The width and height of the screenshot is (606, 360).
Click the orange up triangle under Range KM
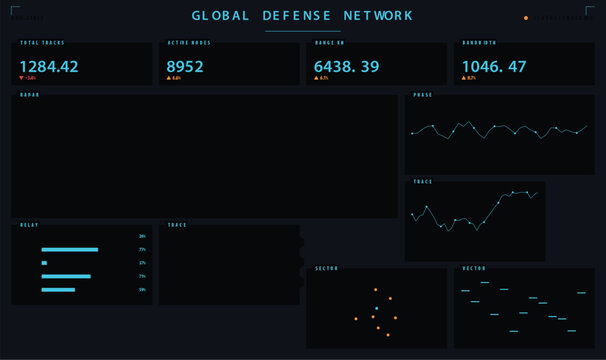[x=316, y=78]
